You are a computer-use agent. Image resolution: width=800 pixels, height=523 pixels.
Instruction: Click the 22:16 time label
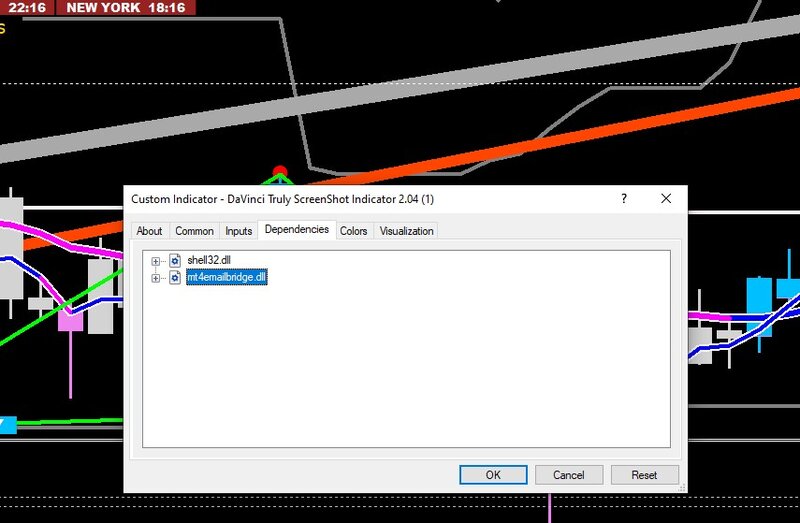[x=27, y=7]
